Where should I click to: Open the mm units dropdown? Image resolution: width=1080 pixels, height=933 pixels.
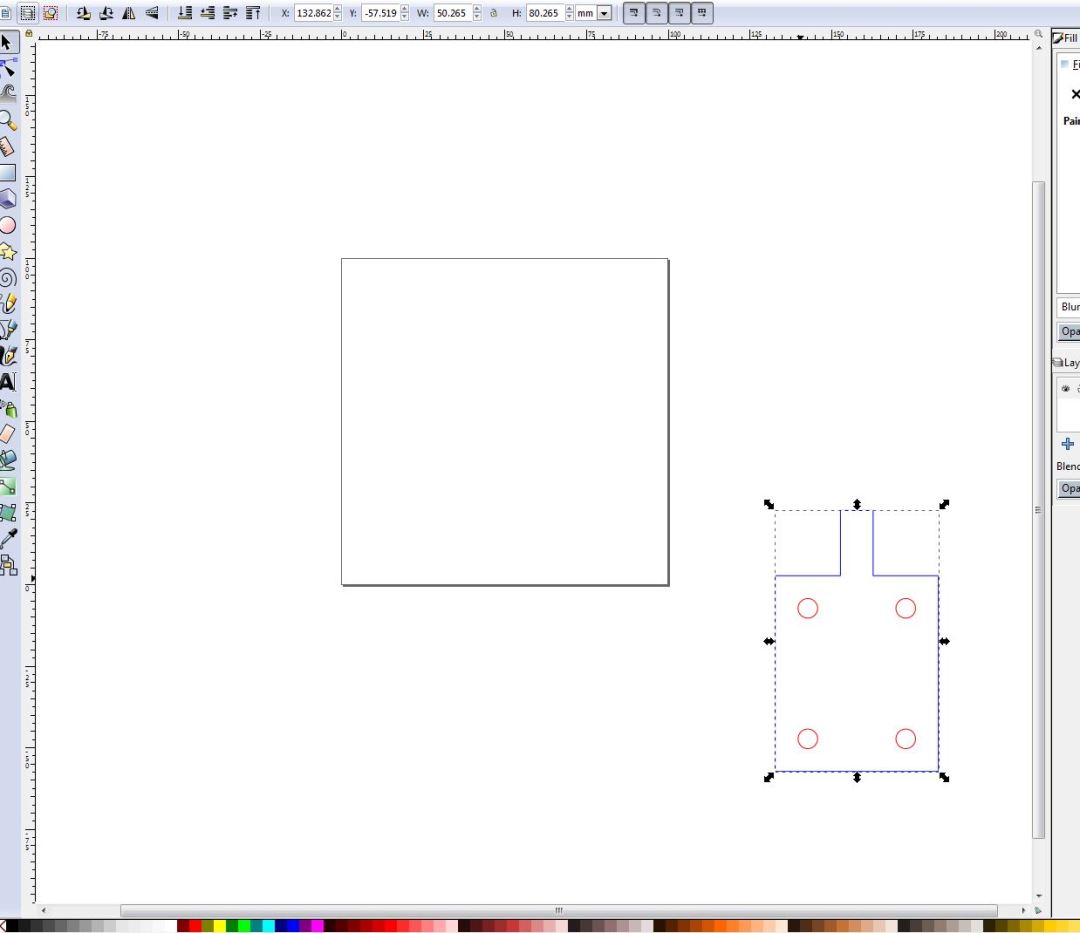tap(603, 14)
